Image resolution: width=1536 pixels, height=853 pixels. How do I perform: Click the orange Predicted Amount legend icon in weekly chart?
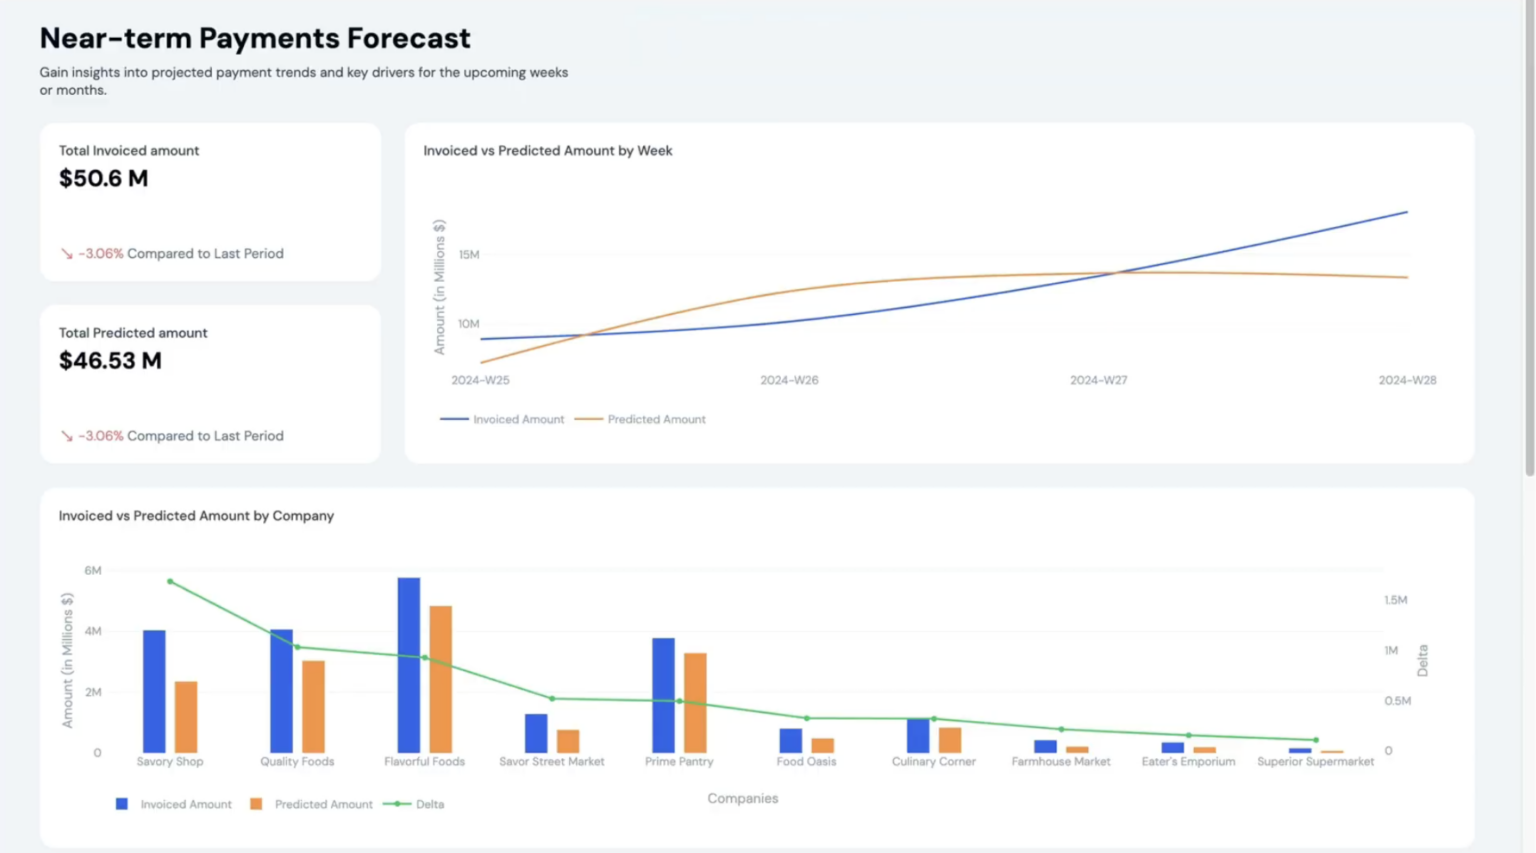click(590, 419)
